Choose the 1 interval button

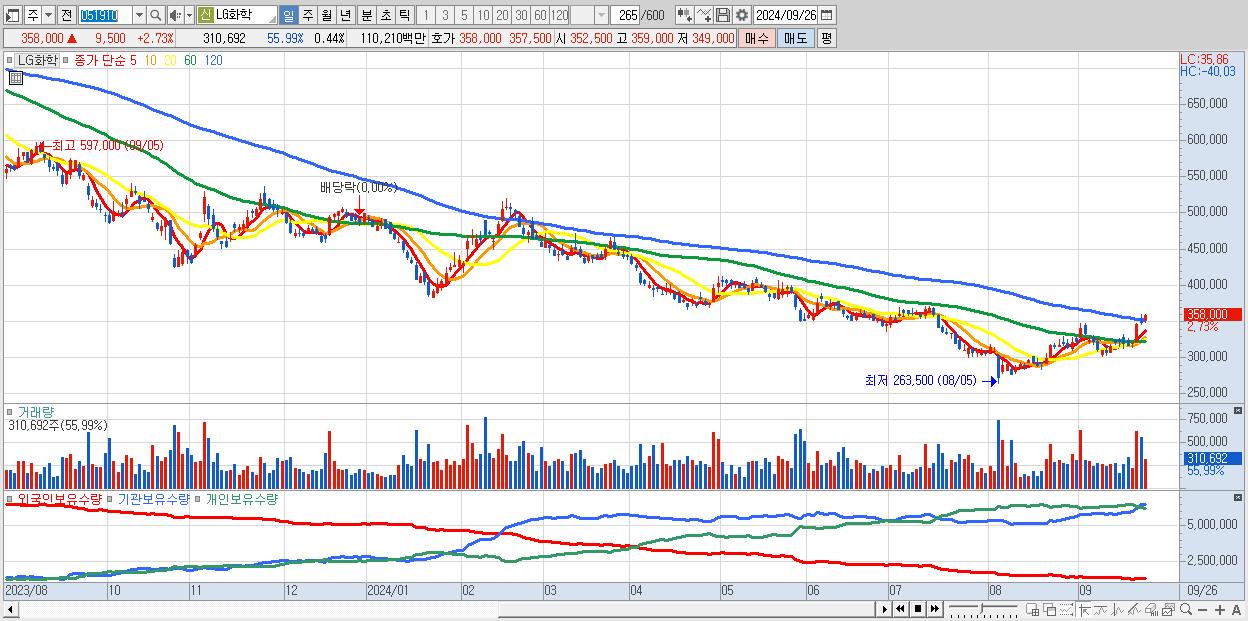426,15
